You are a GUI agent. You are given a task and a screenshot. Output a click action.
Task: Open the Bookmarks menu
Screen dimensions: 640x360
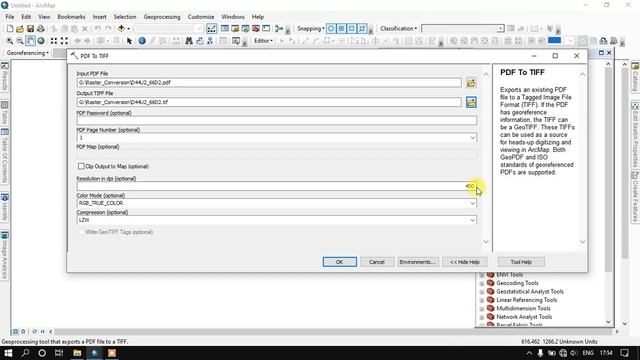pos(71,17)
